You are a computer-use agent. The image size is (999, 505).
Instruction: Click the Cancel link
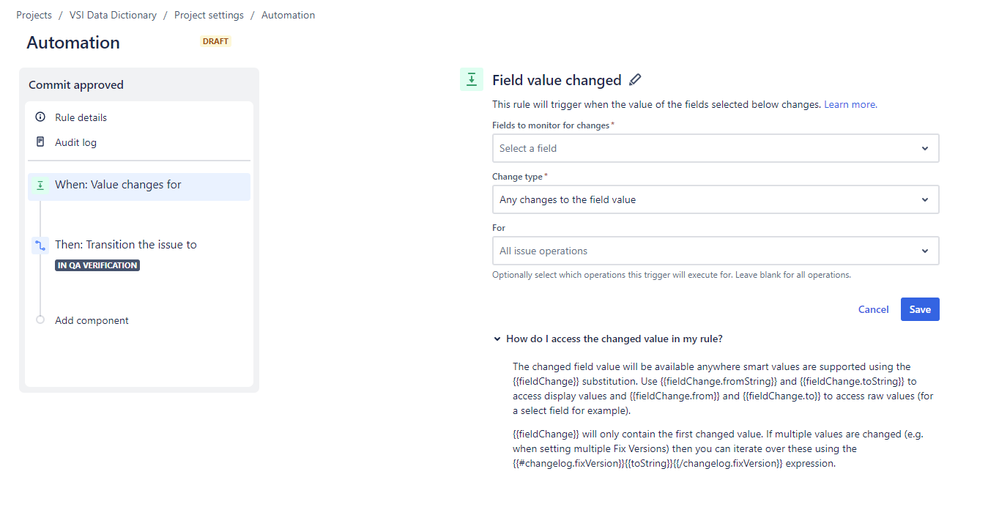(x=873, y=309)
